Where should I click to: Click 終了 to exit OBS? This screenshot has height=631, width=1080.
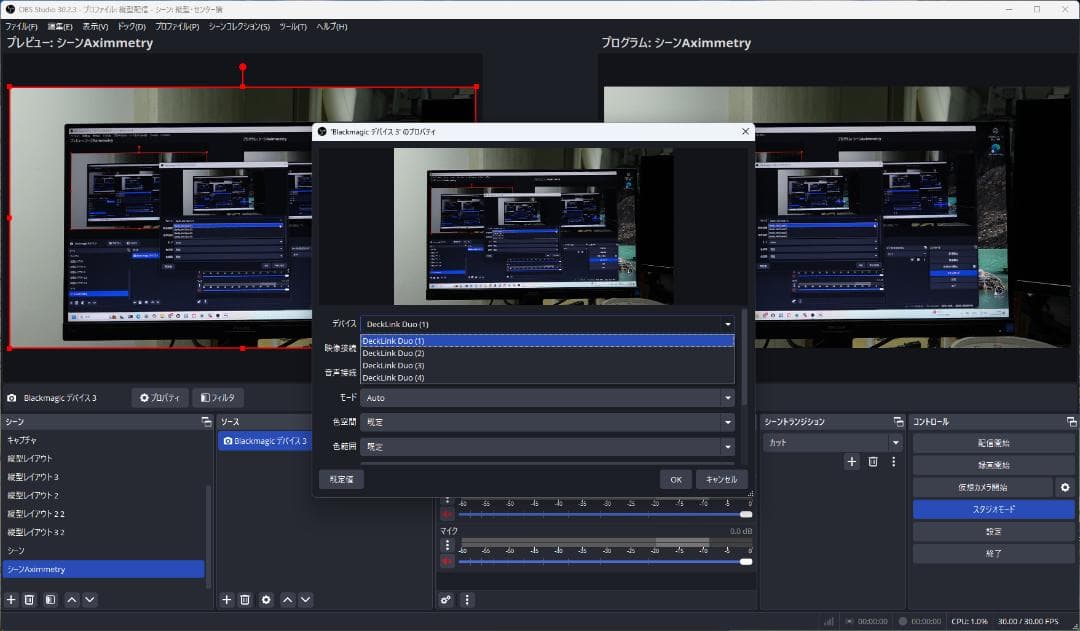pyautogui.click(x=993, y=553)
